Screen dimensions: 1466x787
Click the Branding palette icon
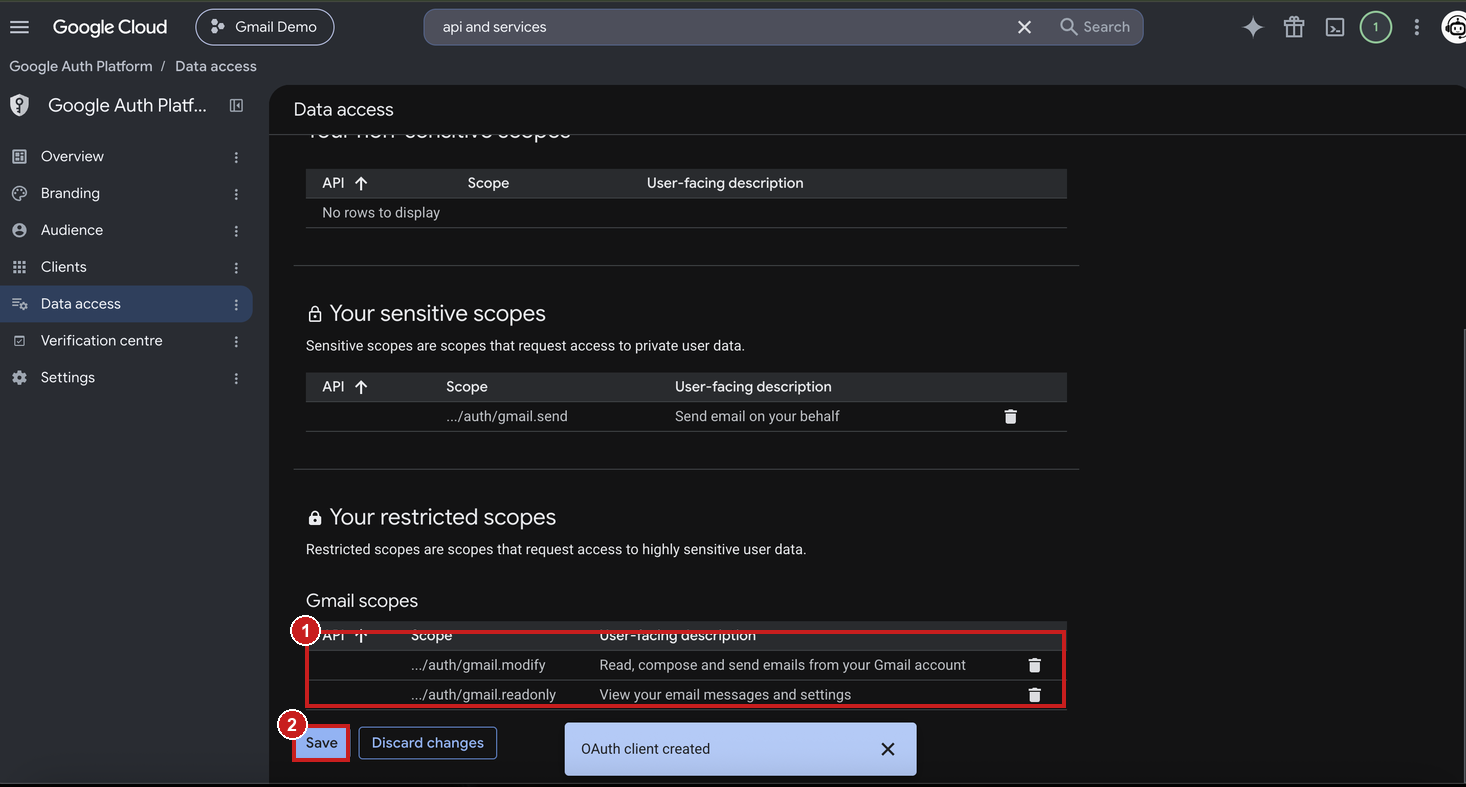click(x=19, y=193)
